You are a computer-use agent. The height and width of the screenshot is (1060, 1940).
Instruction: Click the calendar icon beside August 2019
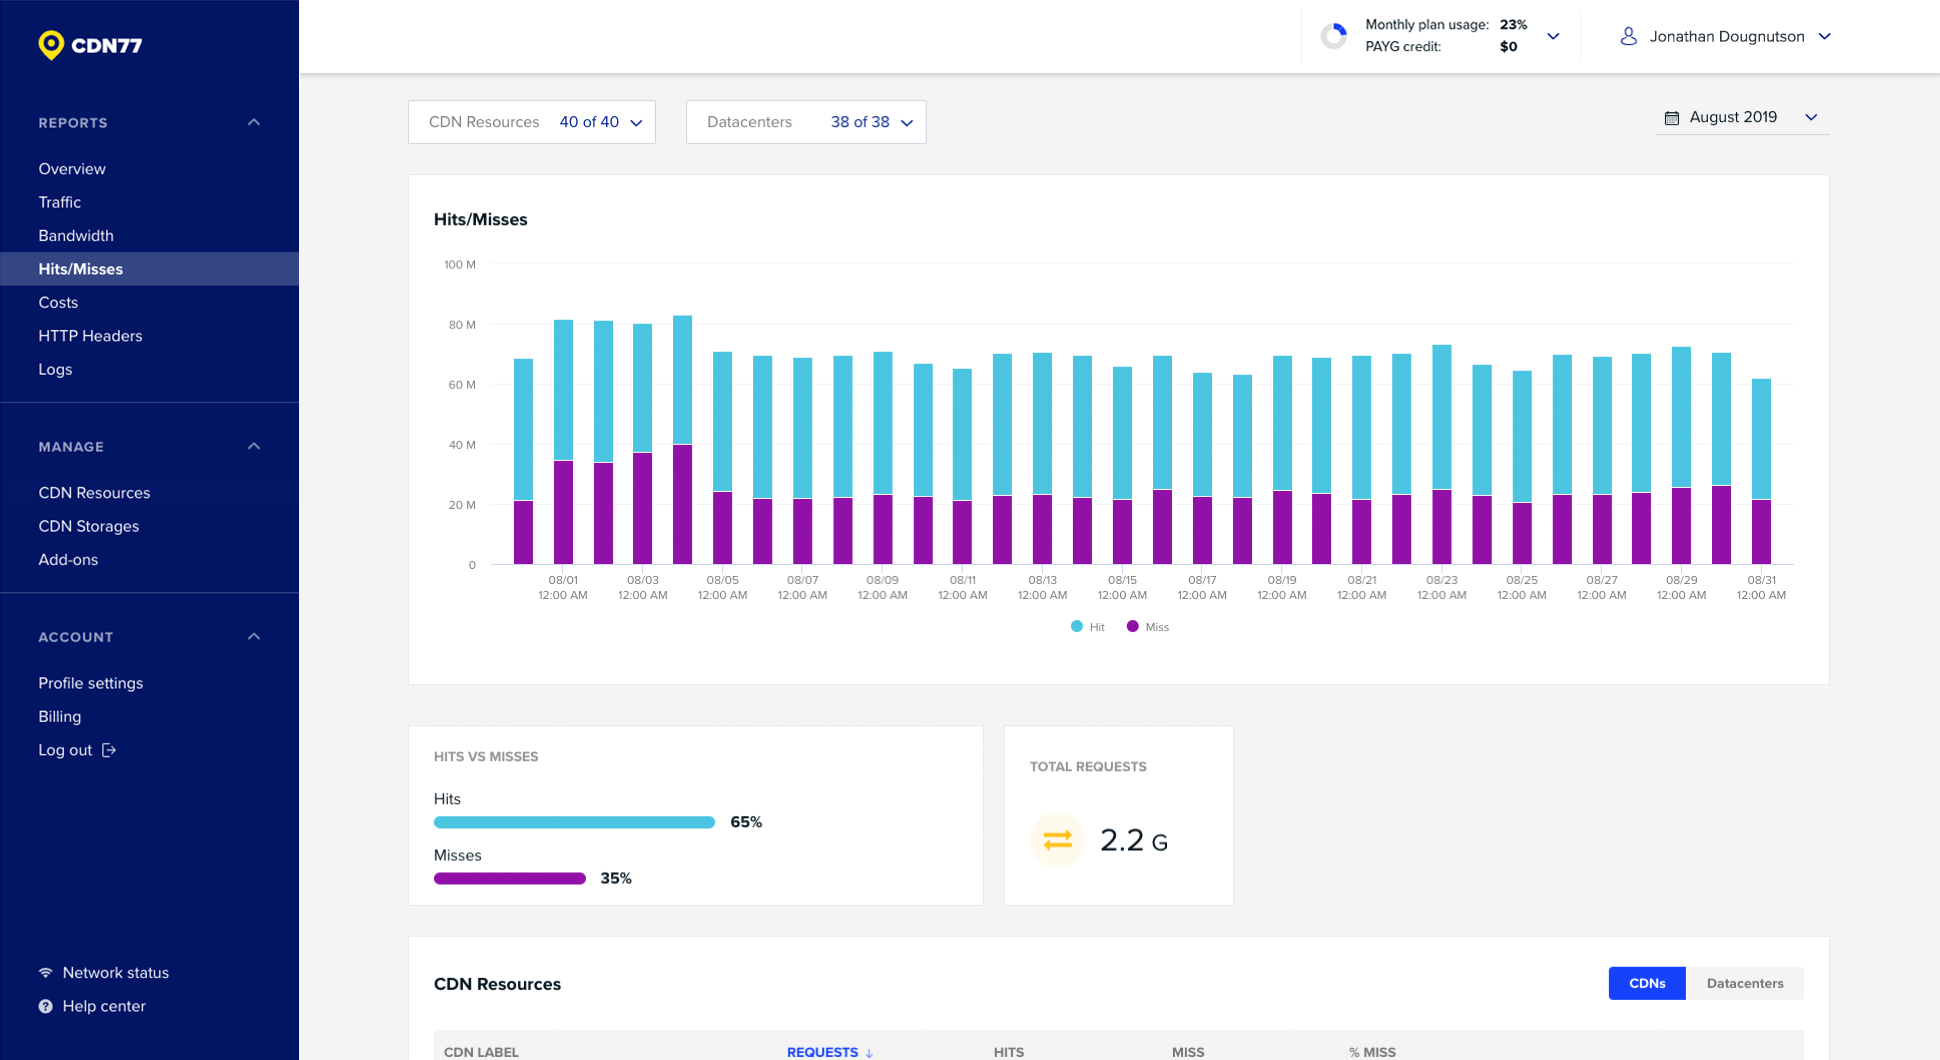click(1671, 118)
